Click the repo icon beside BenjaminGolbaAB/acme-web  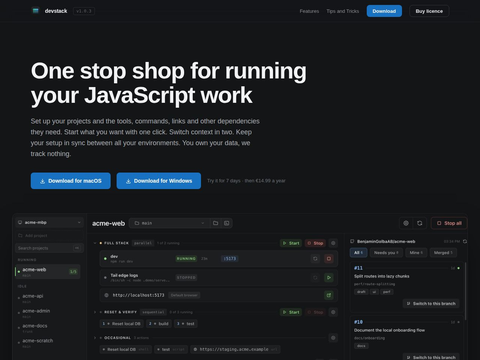pyautogui.click(x=352, y=241)
